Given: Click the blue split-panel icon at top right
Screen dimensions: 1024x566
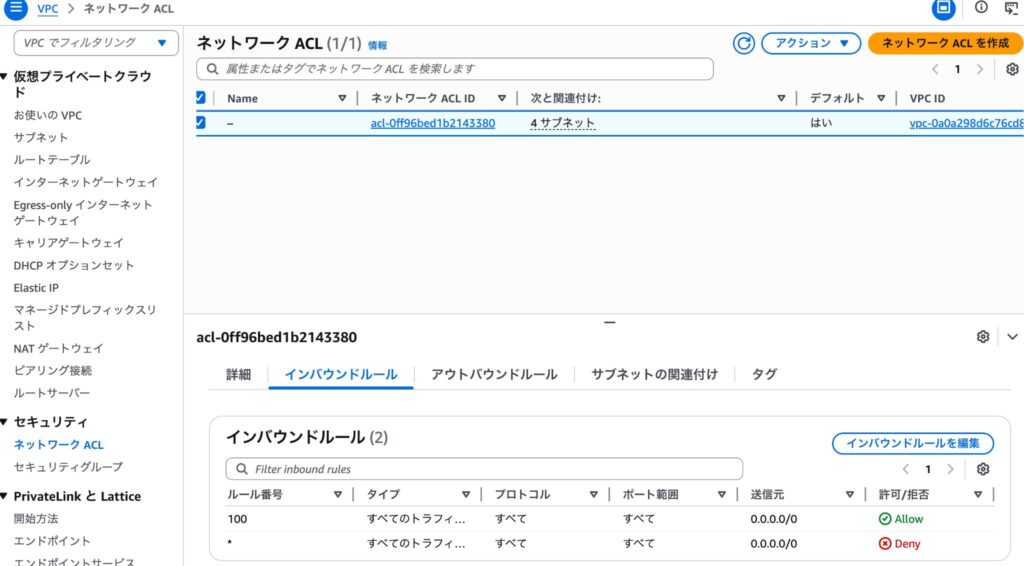Looking at the screenshot, I should pos(943,9).
